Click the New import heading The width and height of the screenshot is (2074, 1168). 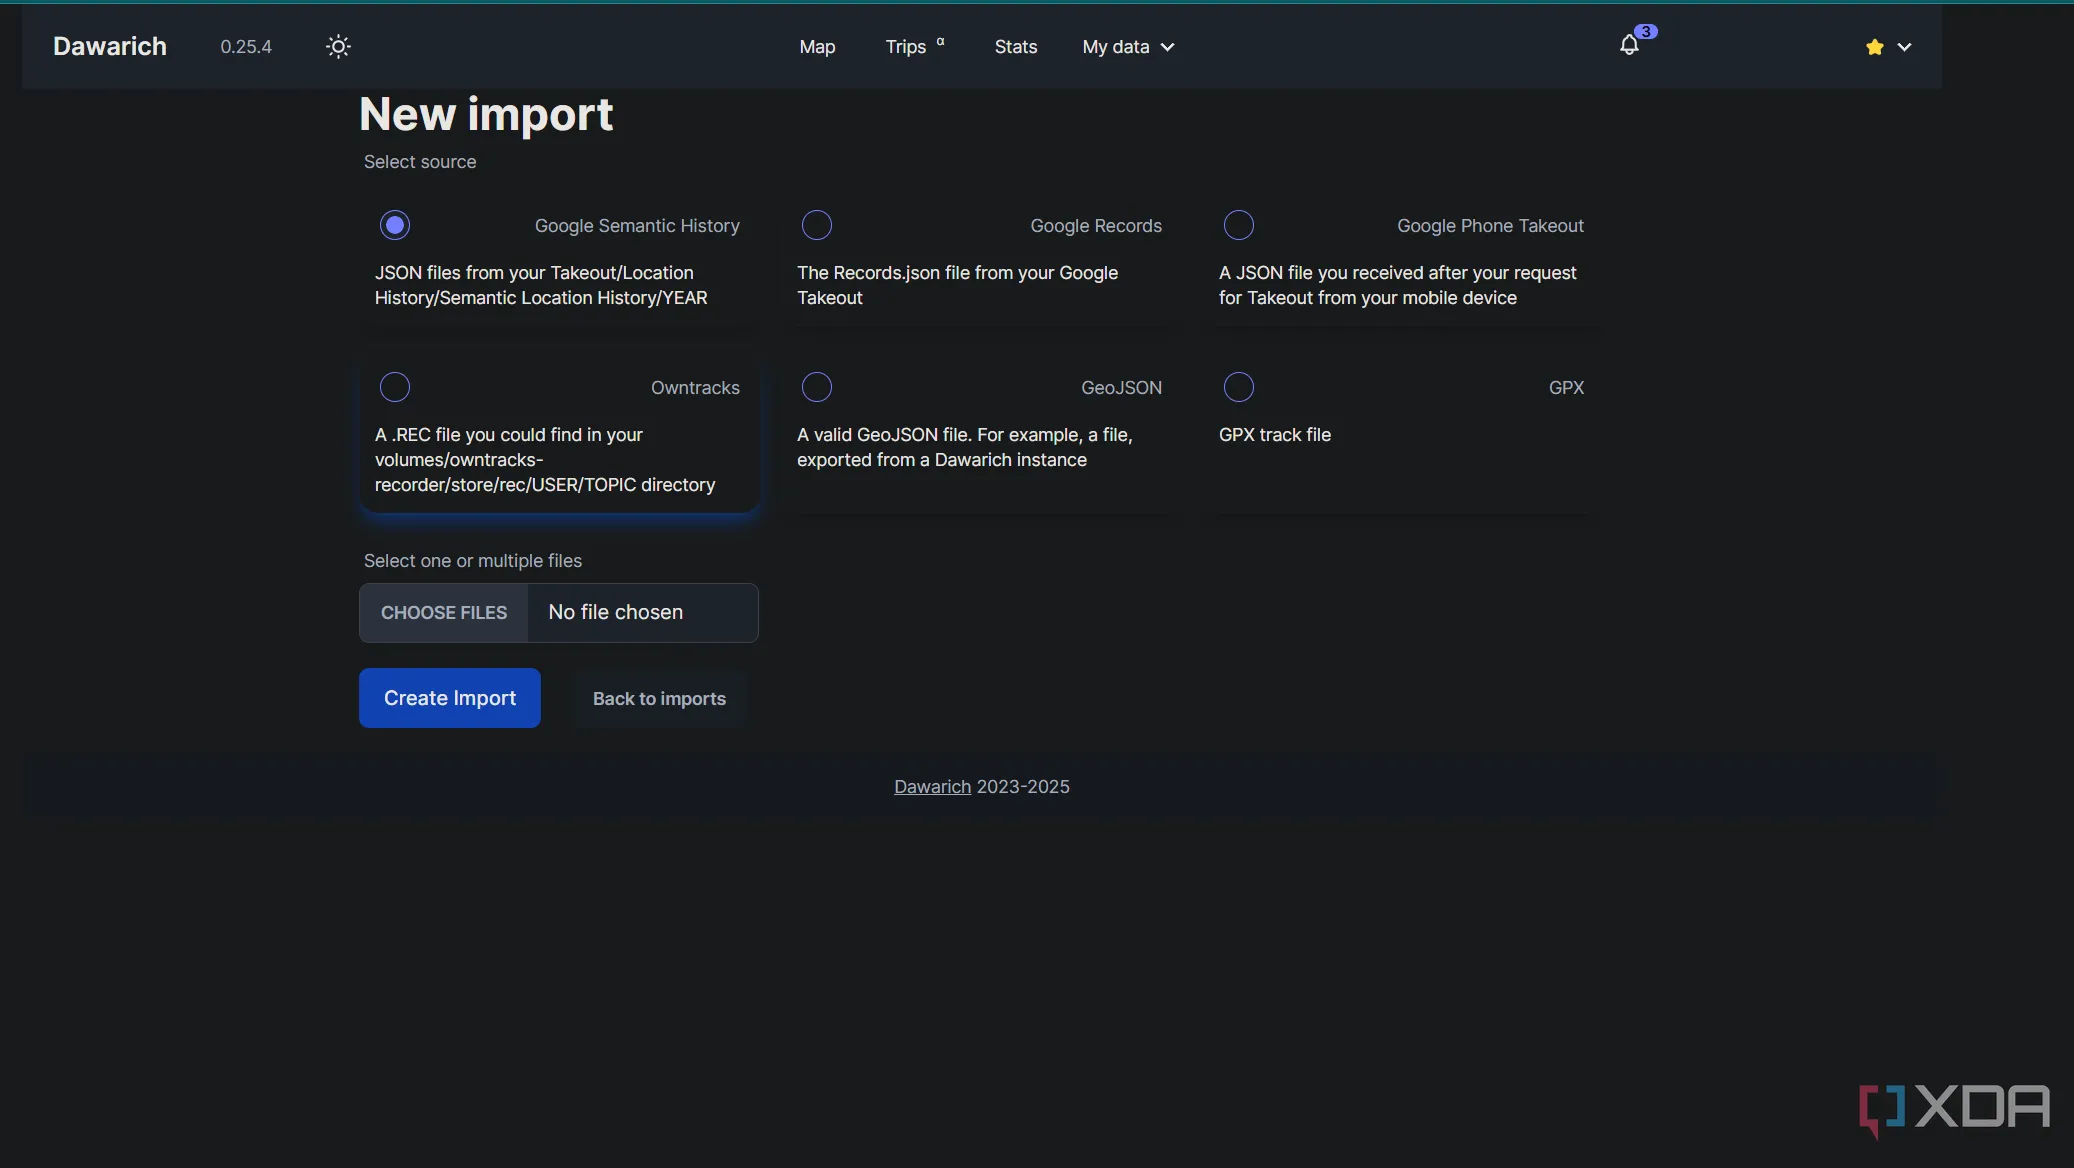tap(486, 114)
